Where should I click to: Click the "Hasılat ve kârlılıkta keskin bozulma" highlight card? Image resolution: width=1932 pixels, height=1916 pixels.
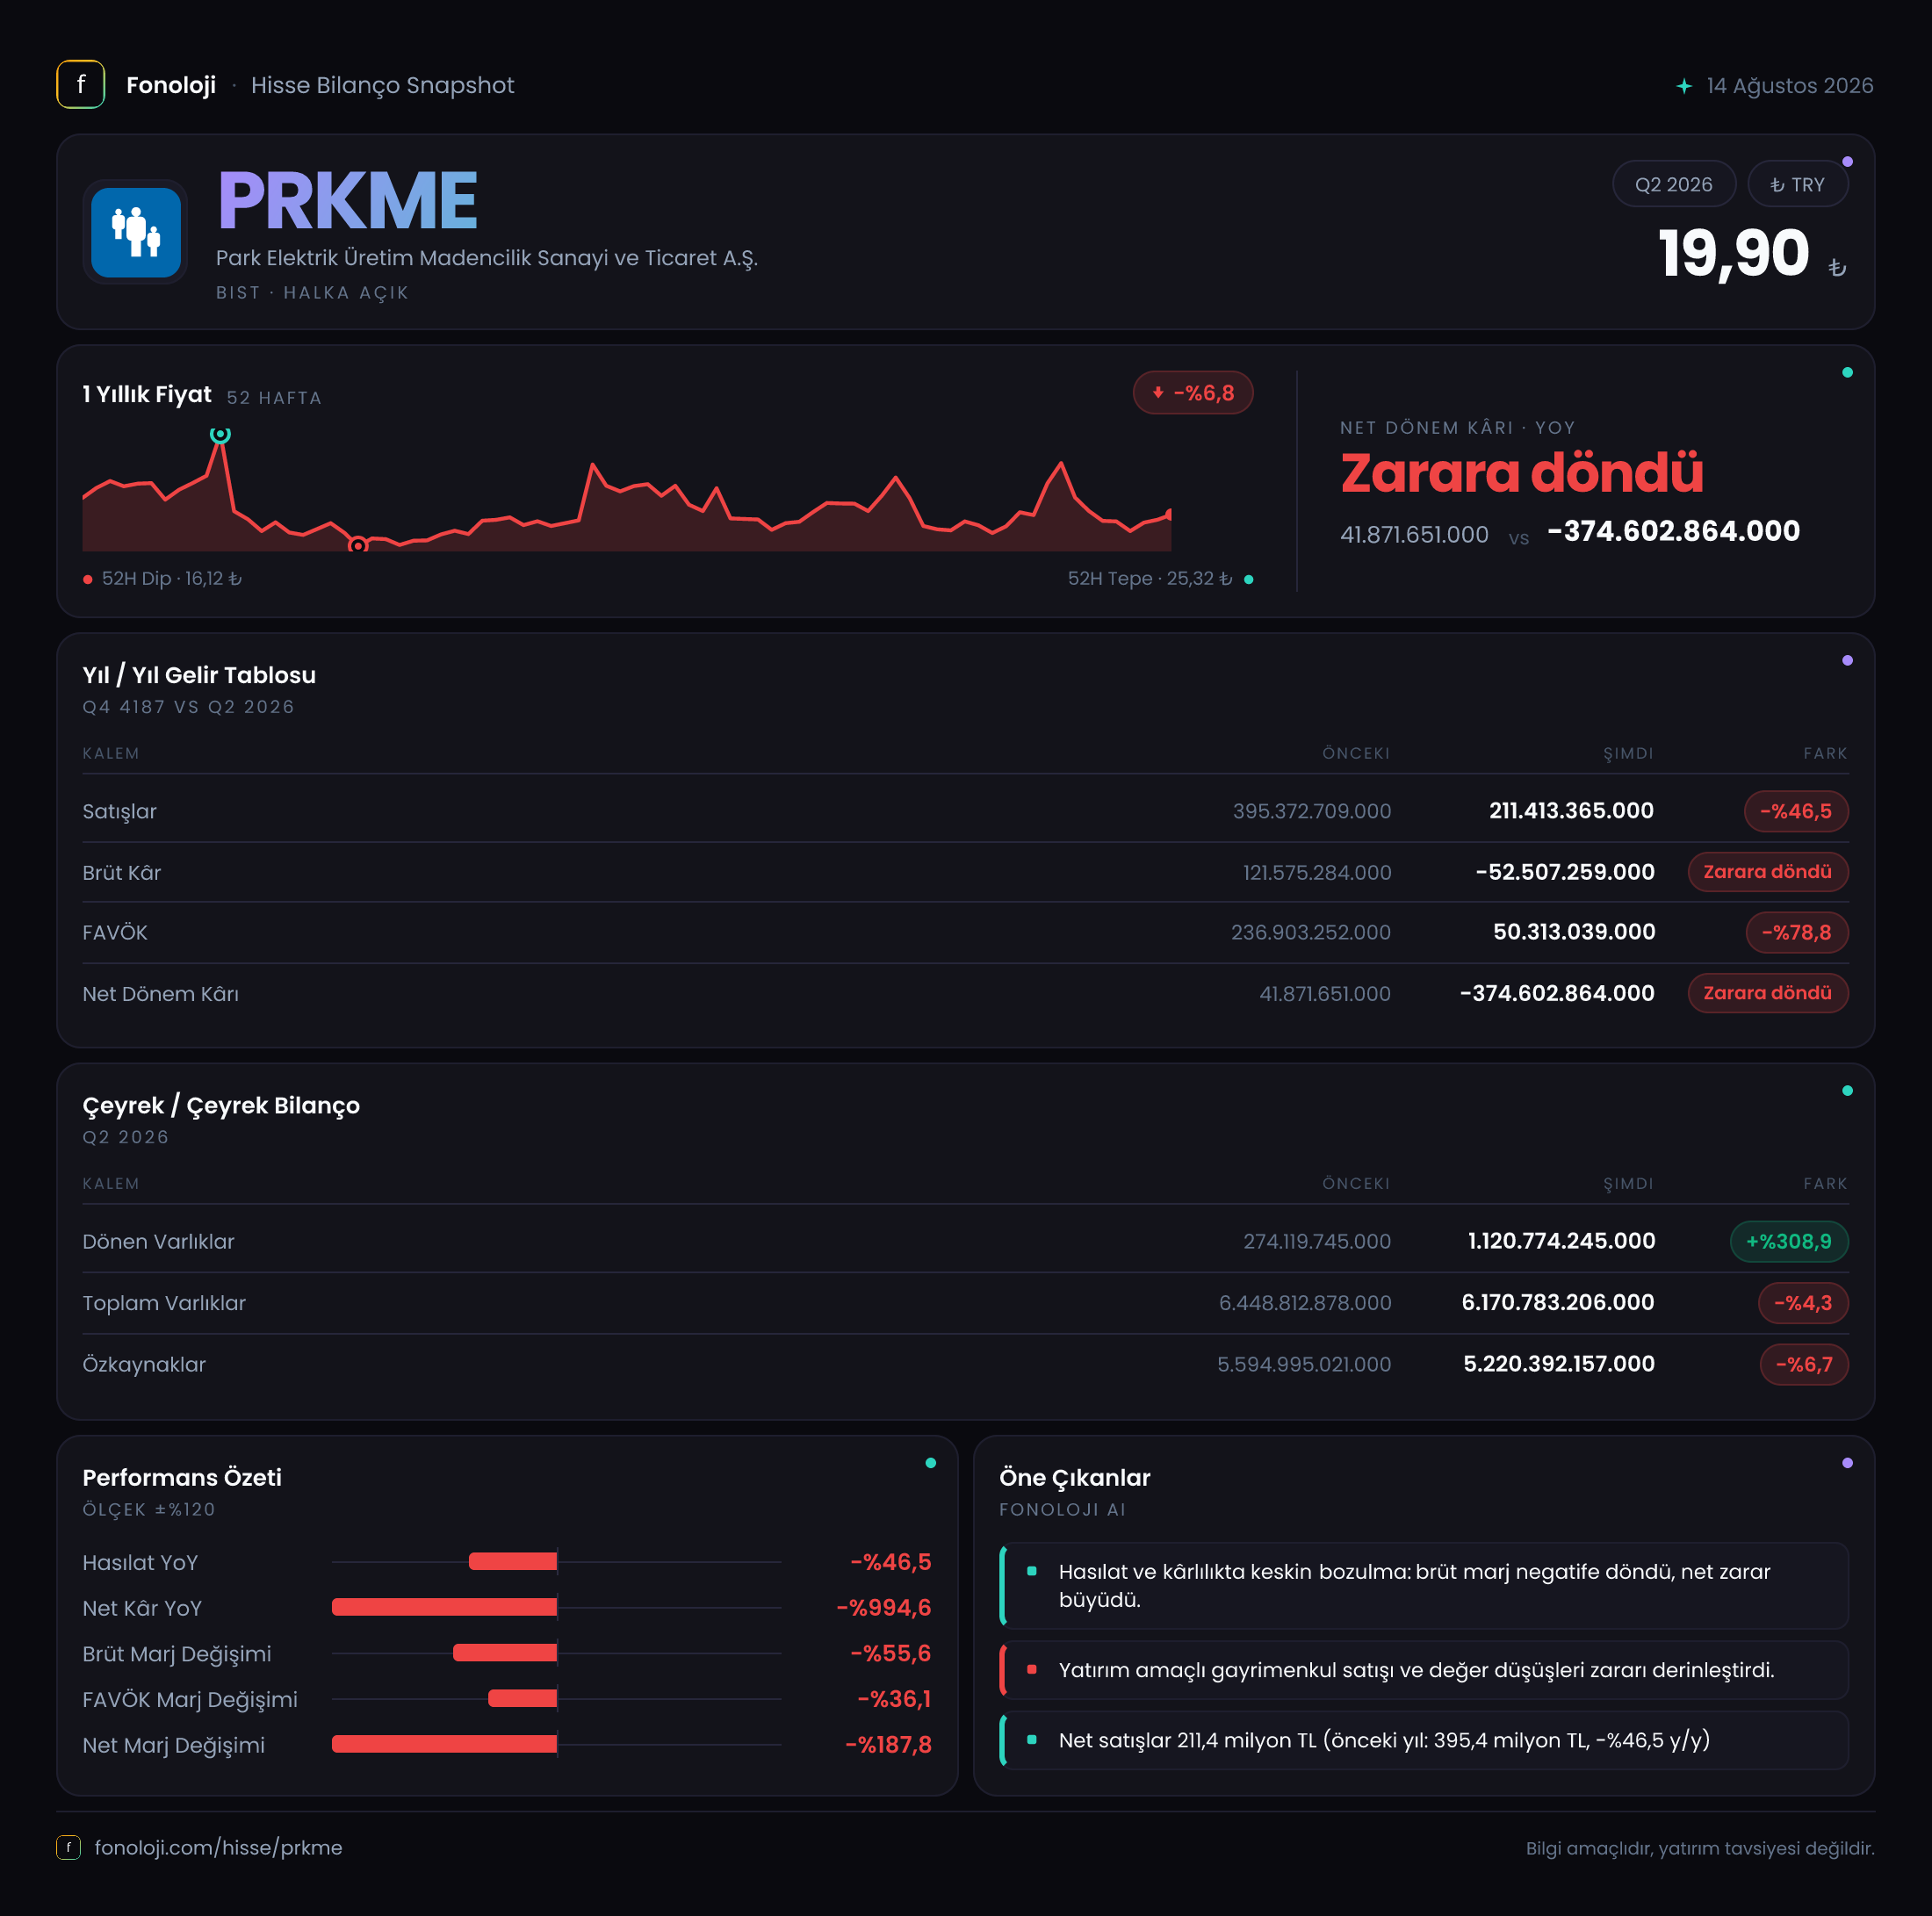coord(1423,1586)
